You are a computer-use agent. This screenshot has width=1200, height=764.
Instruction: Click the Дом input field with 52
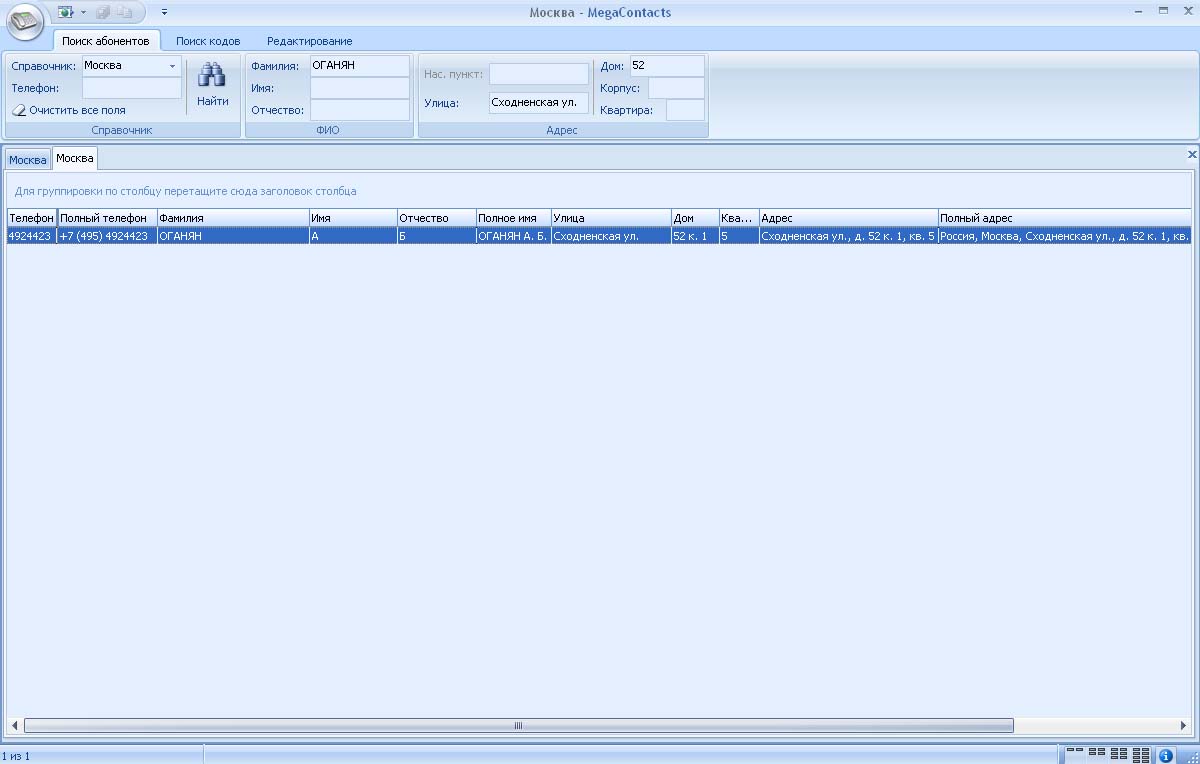pos(667,66)
